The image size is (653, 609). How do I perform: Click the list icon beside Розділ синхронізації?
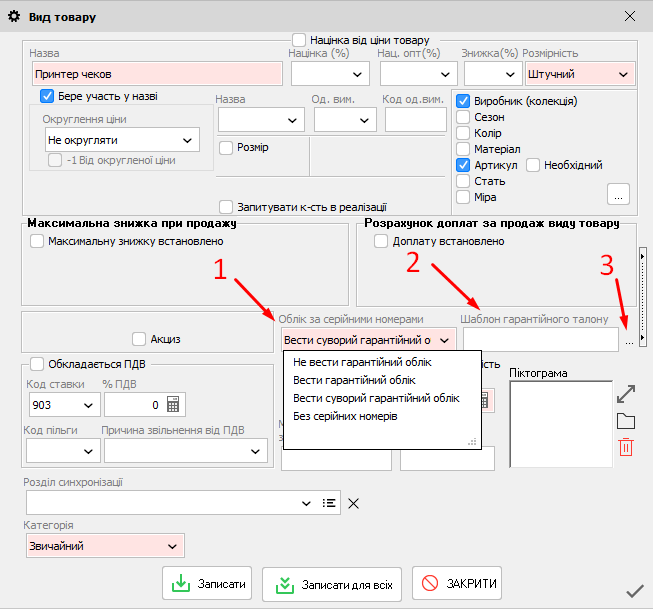pos(329,503)
